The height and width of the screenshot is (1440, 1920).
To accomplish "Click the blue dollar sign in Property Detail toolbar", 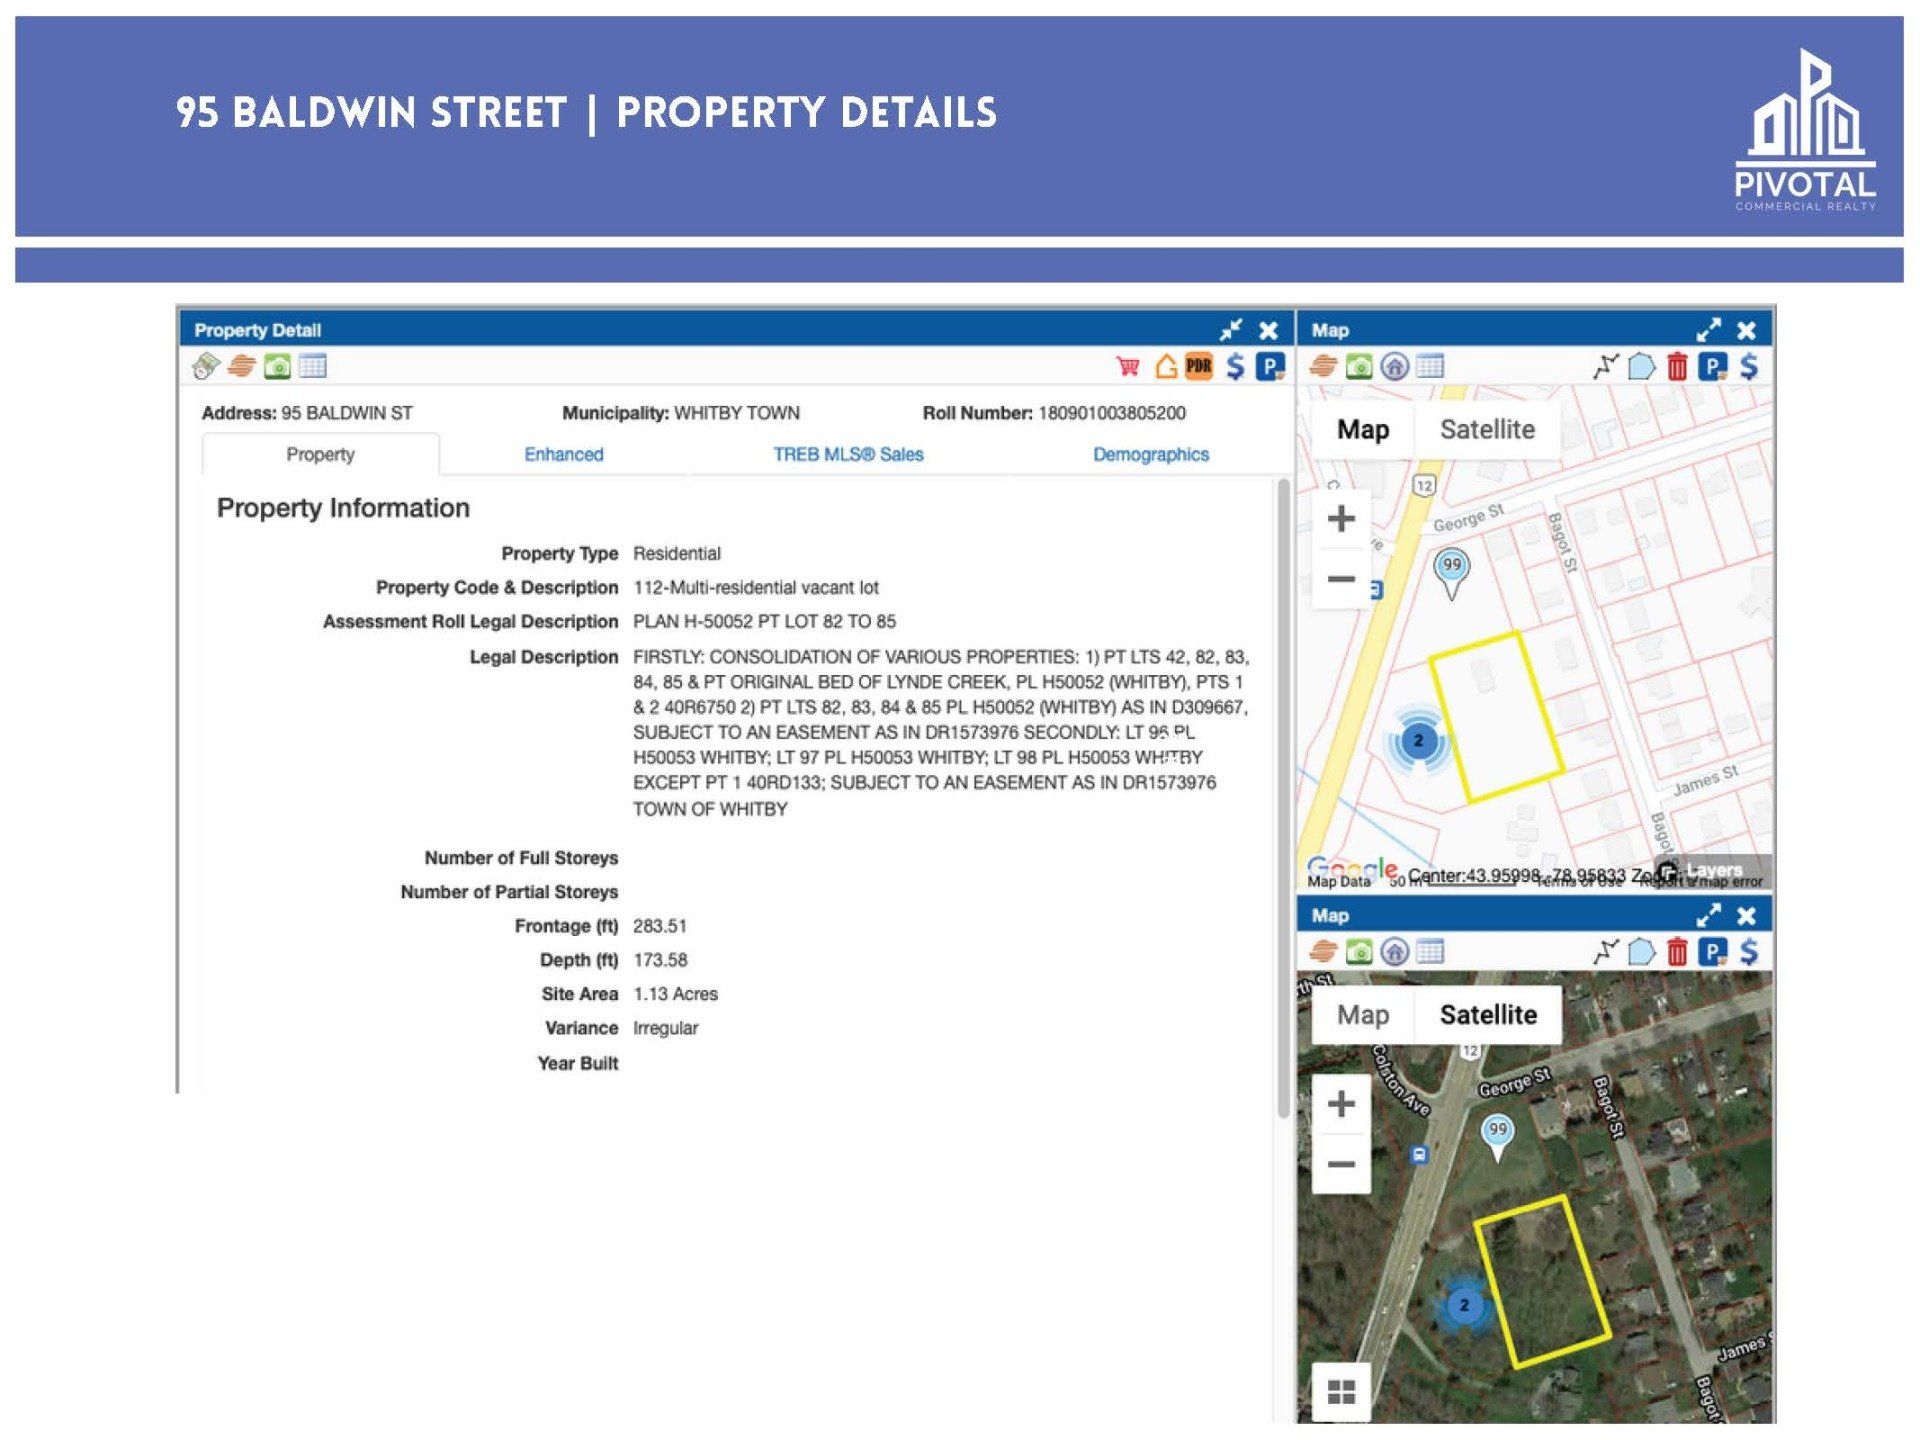I will [1236, 367].
